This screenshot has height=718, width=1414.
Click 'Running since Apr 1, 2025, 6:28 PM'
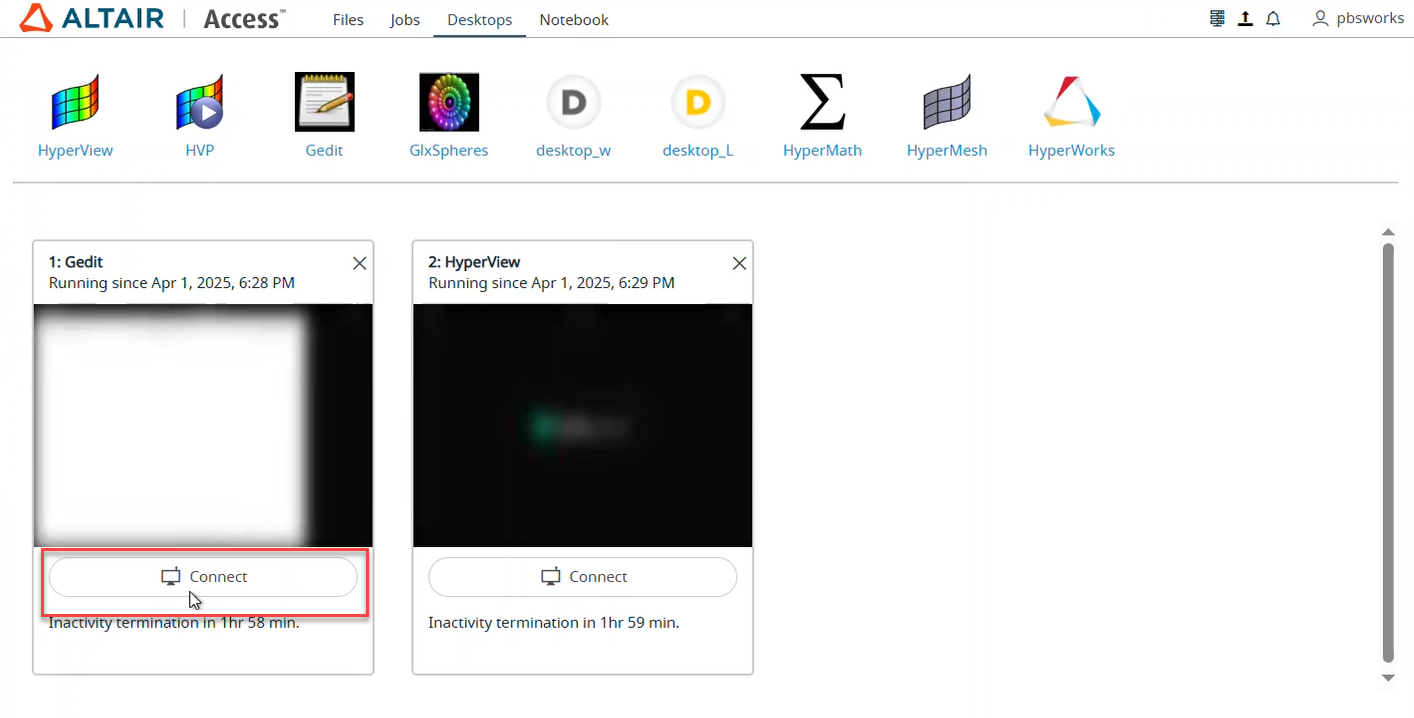[x=172, y=283]
